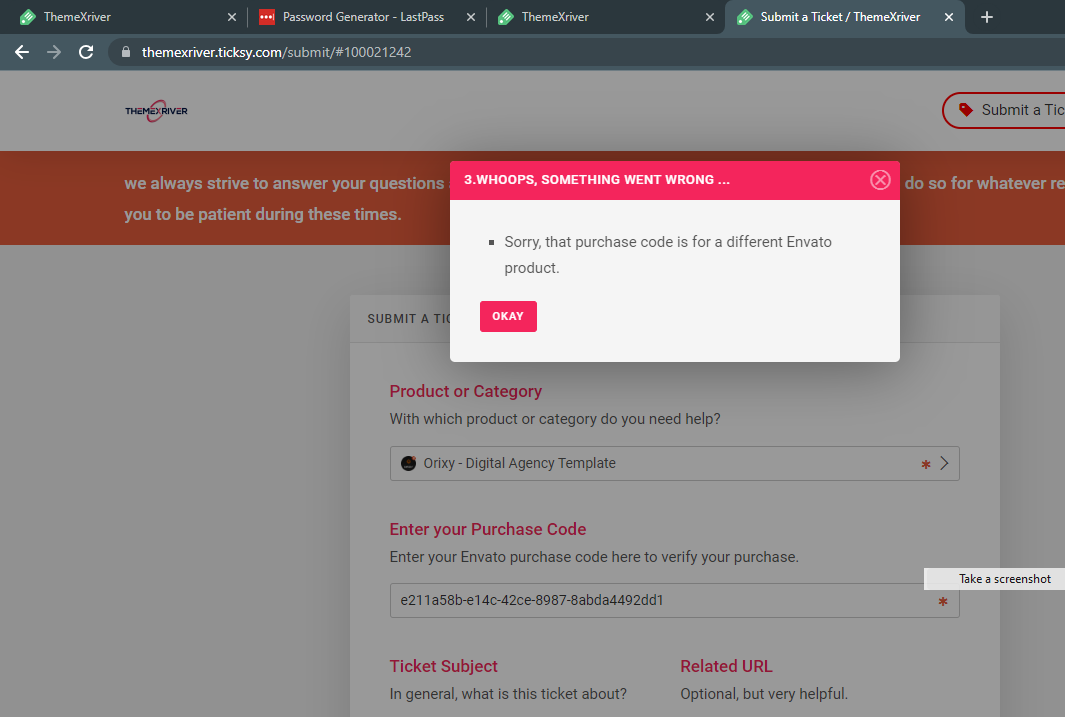This screenshot has height=717, width=1065.
Task: Go back using the browser back arrow
Action: [x=22, y=52]
